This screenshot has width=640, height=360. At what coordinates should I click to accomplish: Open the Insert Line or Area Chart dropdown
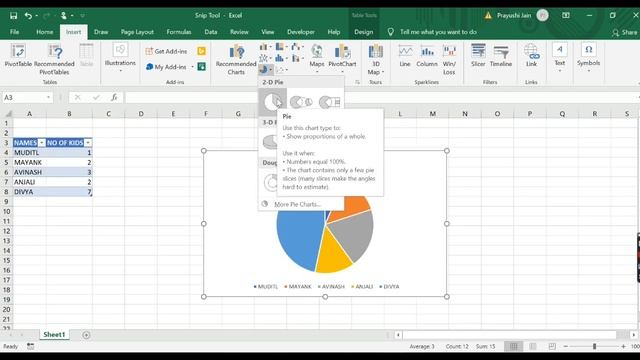tap(265, 58)
